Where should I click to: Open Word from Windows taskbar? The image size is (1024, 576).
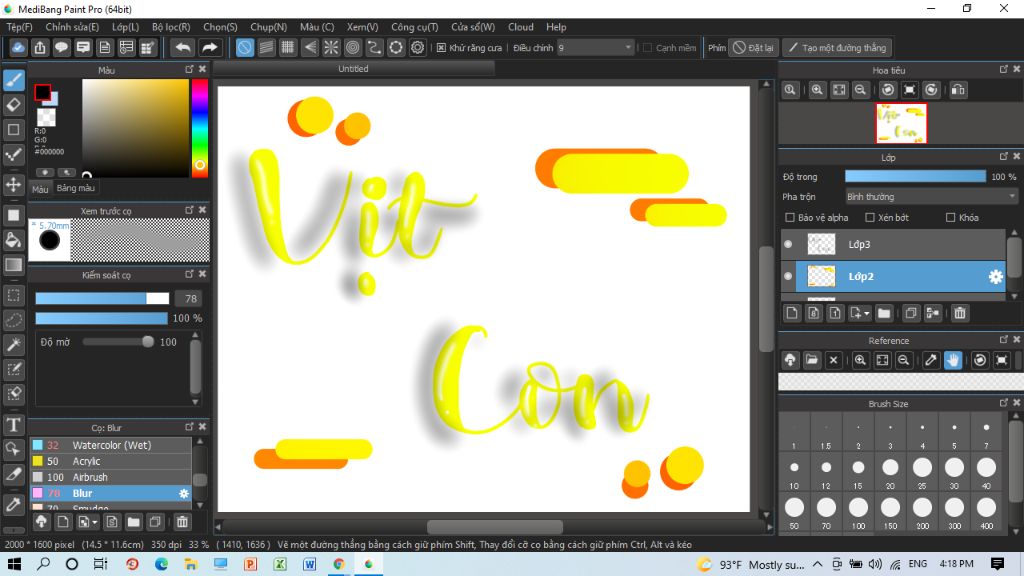click(310, 564)
